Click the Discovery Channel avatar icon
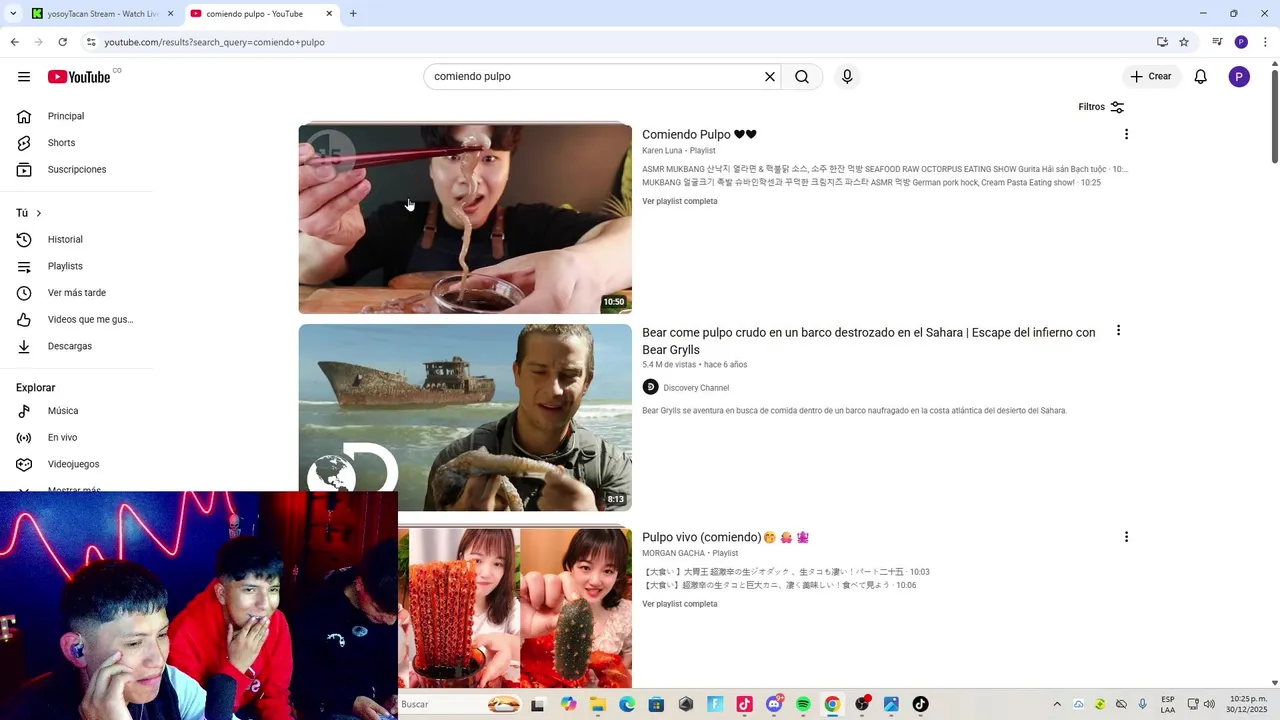Viewport: 1280px width, 720px height. [x=650, y=387]
